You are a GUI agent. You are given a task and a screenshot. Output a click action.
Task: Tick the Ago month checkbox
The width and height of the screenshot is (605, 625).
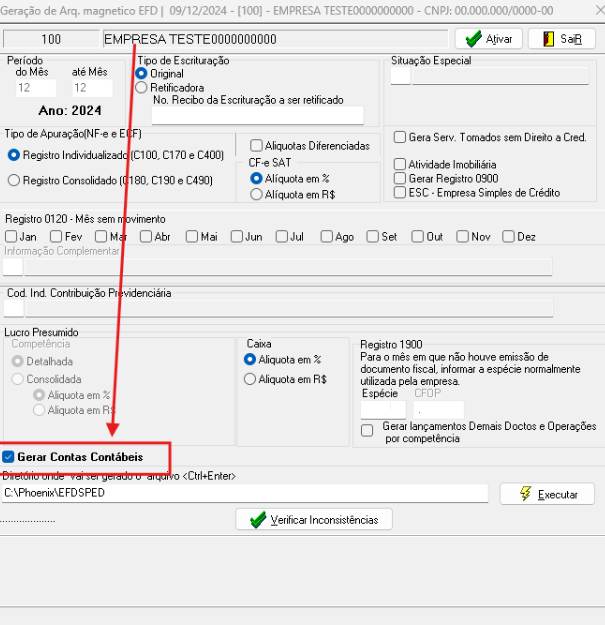coord(327,236)
